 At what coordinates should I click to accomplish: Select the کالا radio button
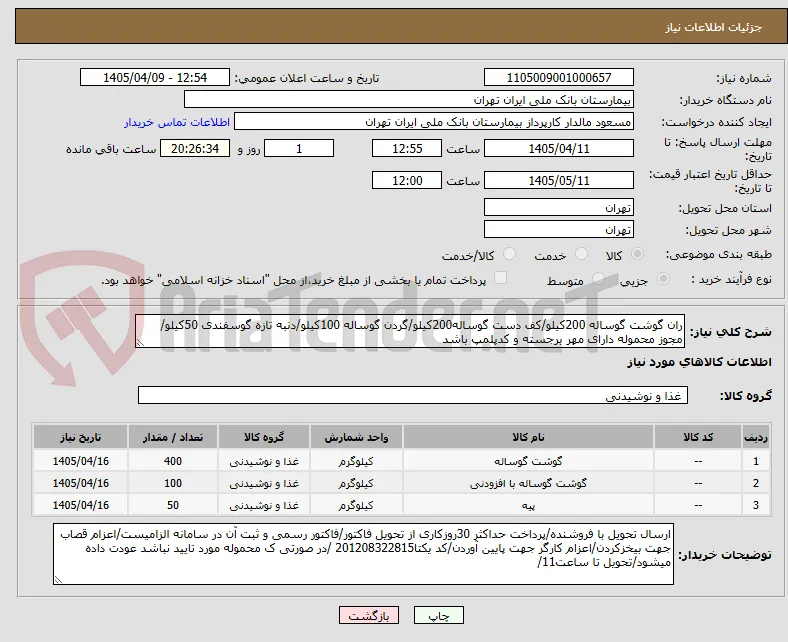click(x=637, y=254)
